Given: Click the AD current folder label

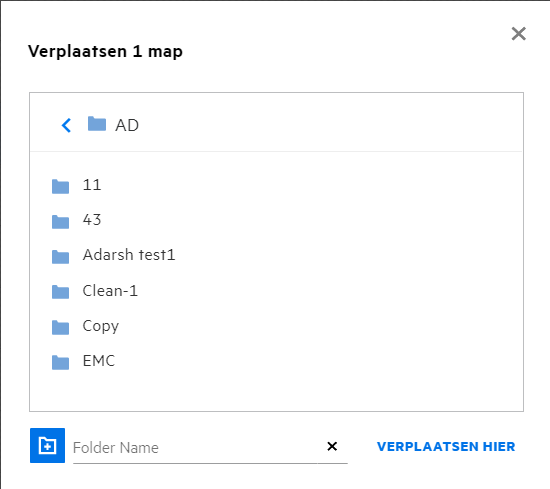Looking at the screenshot, I should click(x=127, y=125).
